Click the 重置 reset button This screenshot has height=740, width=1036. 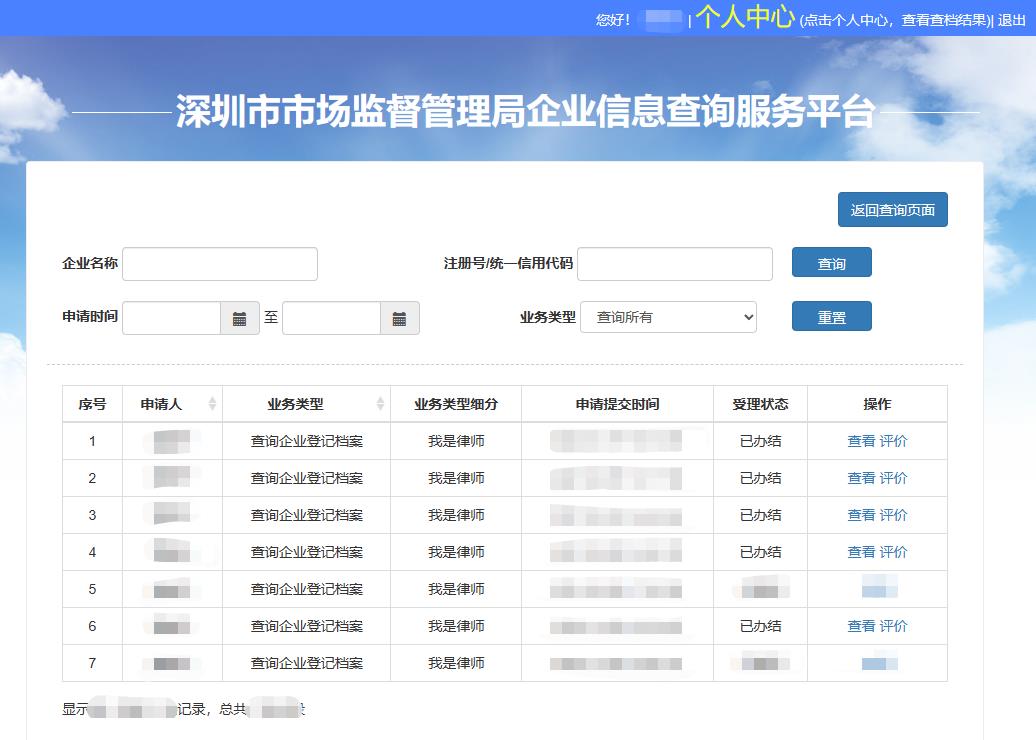pyautogui.click(x=831, y=315)
